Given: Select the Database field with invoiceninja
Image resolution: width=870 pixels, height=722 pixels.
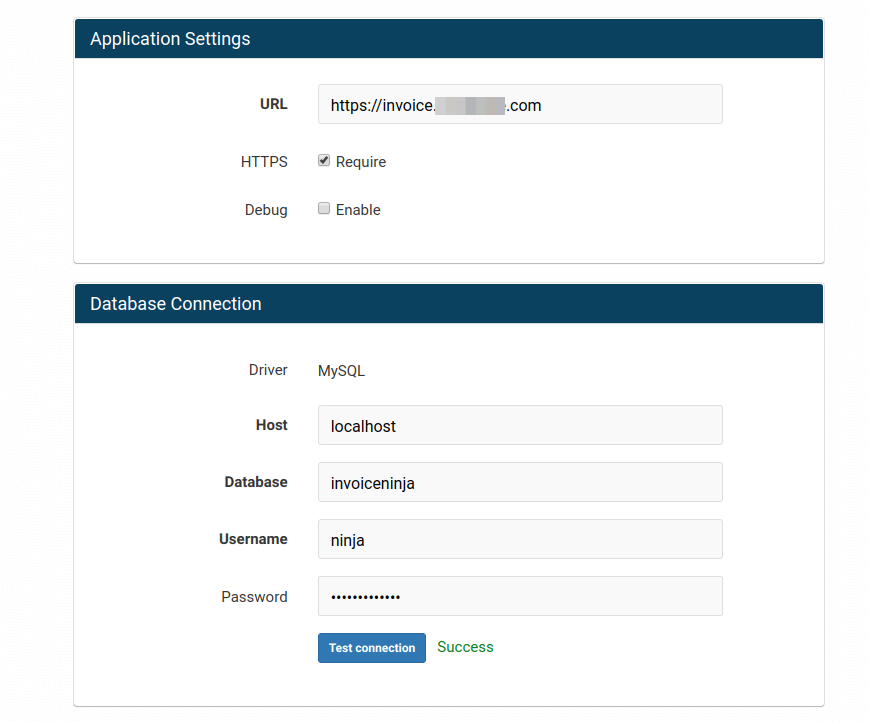Looking at the screenshot, I should [x=519, y=483].
